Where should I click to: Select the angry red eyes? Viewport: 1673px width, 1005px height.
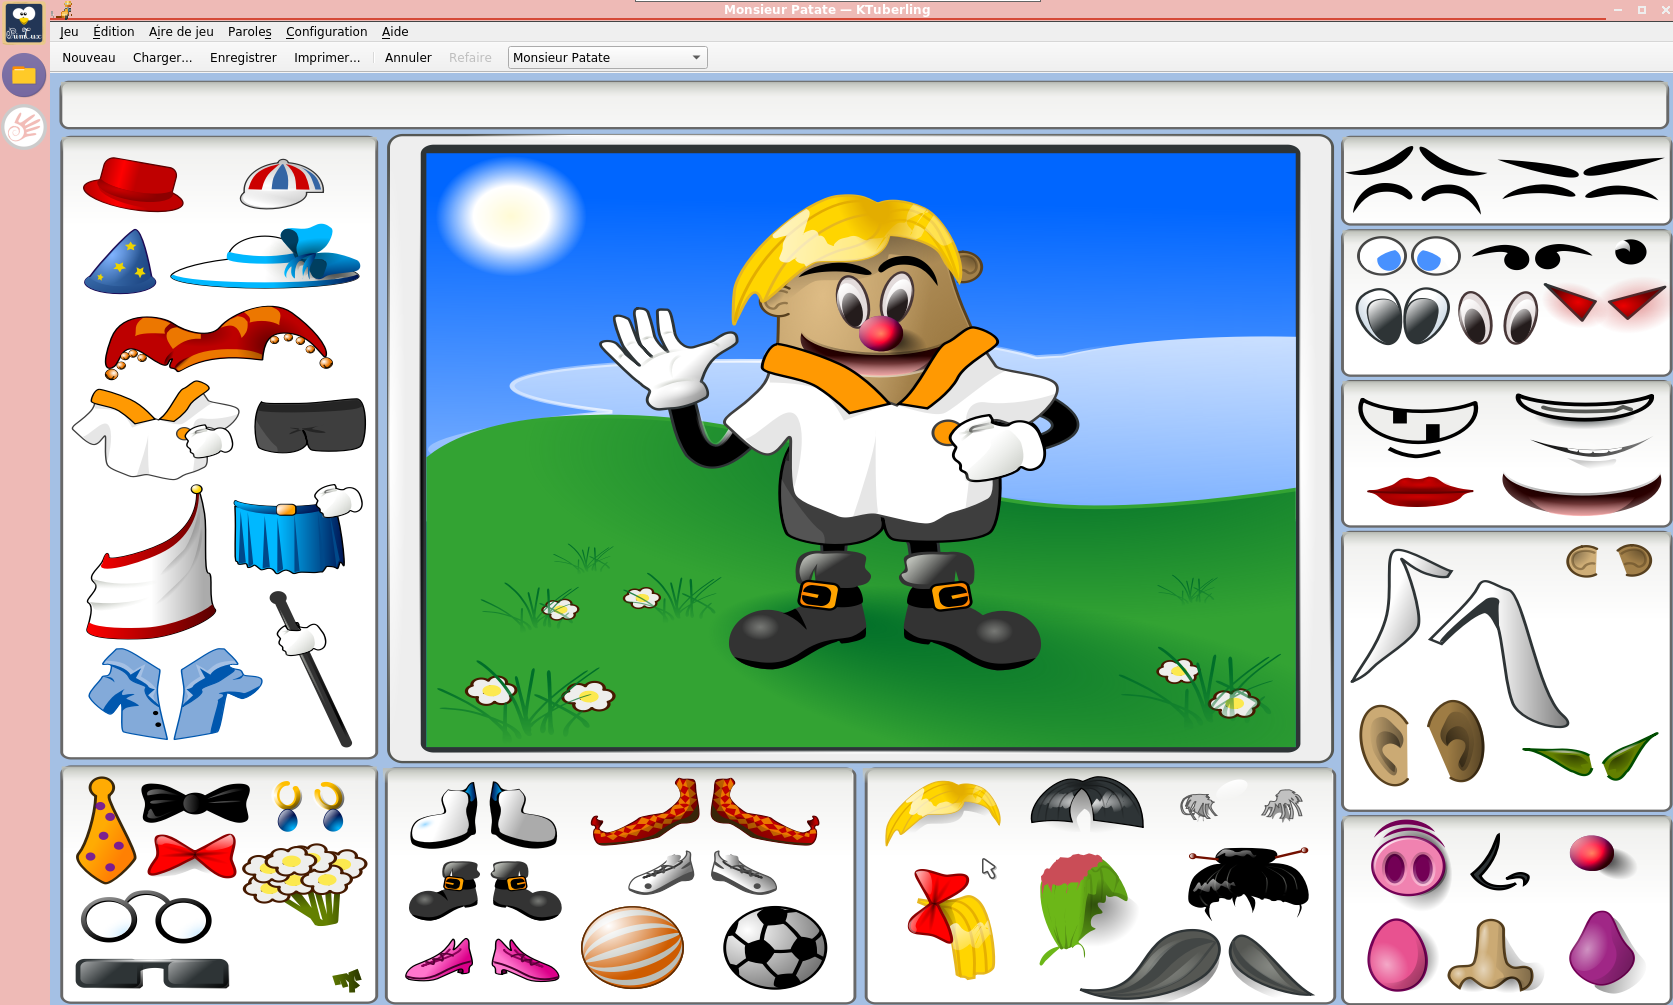[1605, 300]
